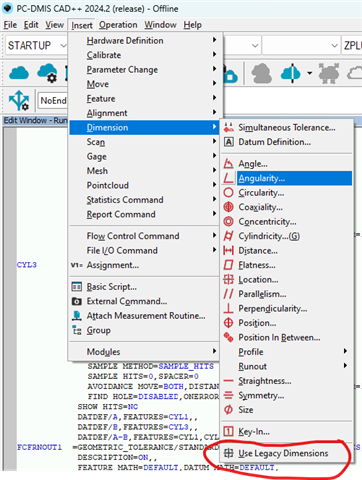Click the Position In Between icon
The width and height of the screenshot is (362, 480).
228,337
